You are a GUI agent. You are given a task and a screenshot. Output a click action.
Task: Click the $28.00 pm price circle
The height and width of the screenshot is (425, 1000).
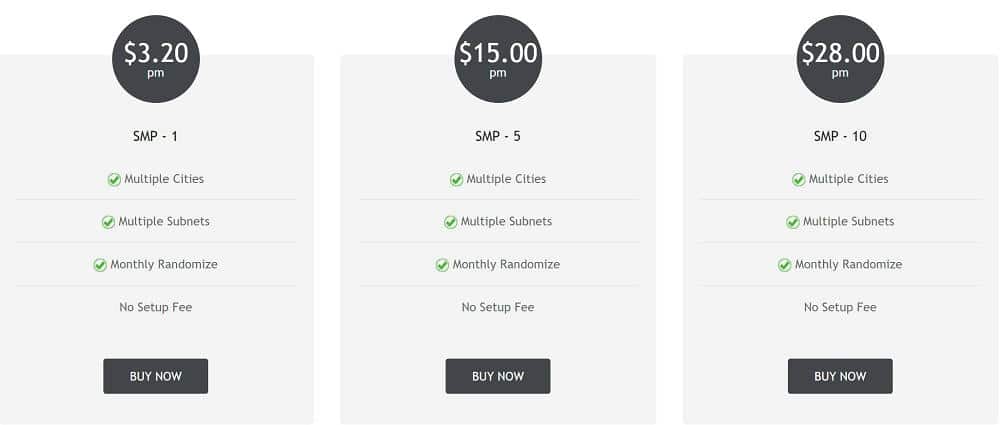(841, 59)
